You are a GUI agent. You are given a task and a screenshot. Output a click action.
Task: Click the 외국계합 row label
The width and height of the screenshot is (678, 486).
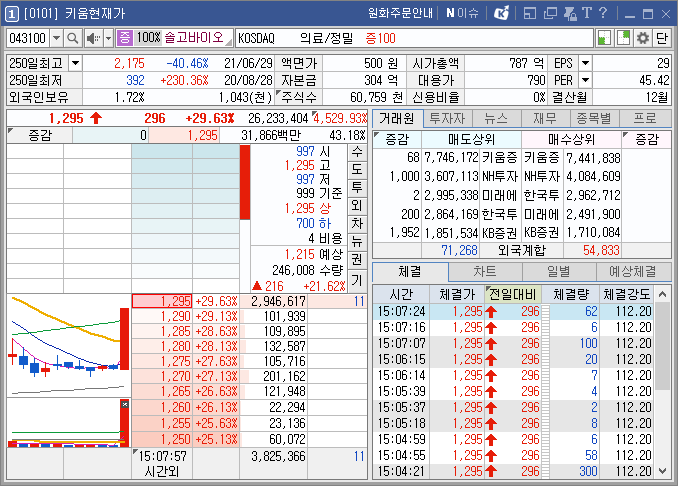point(521,250)
